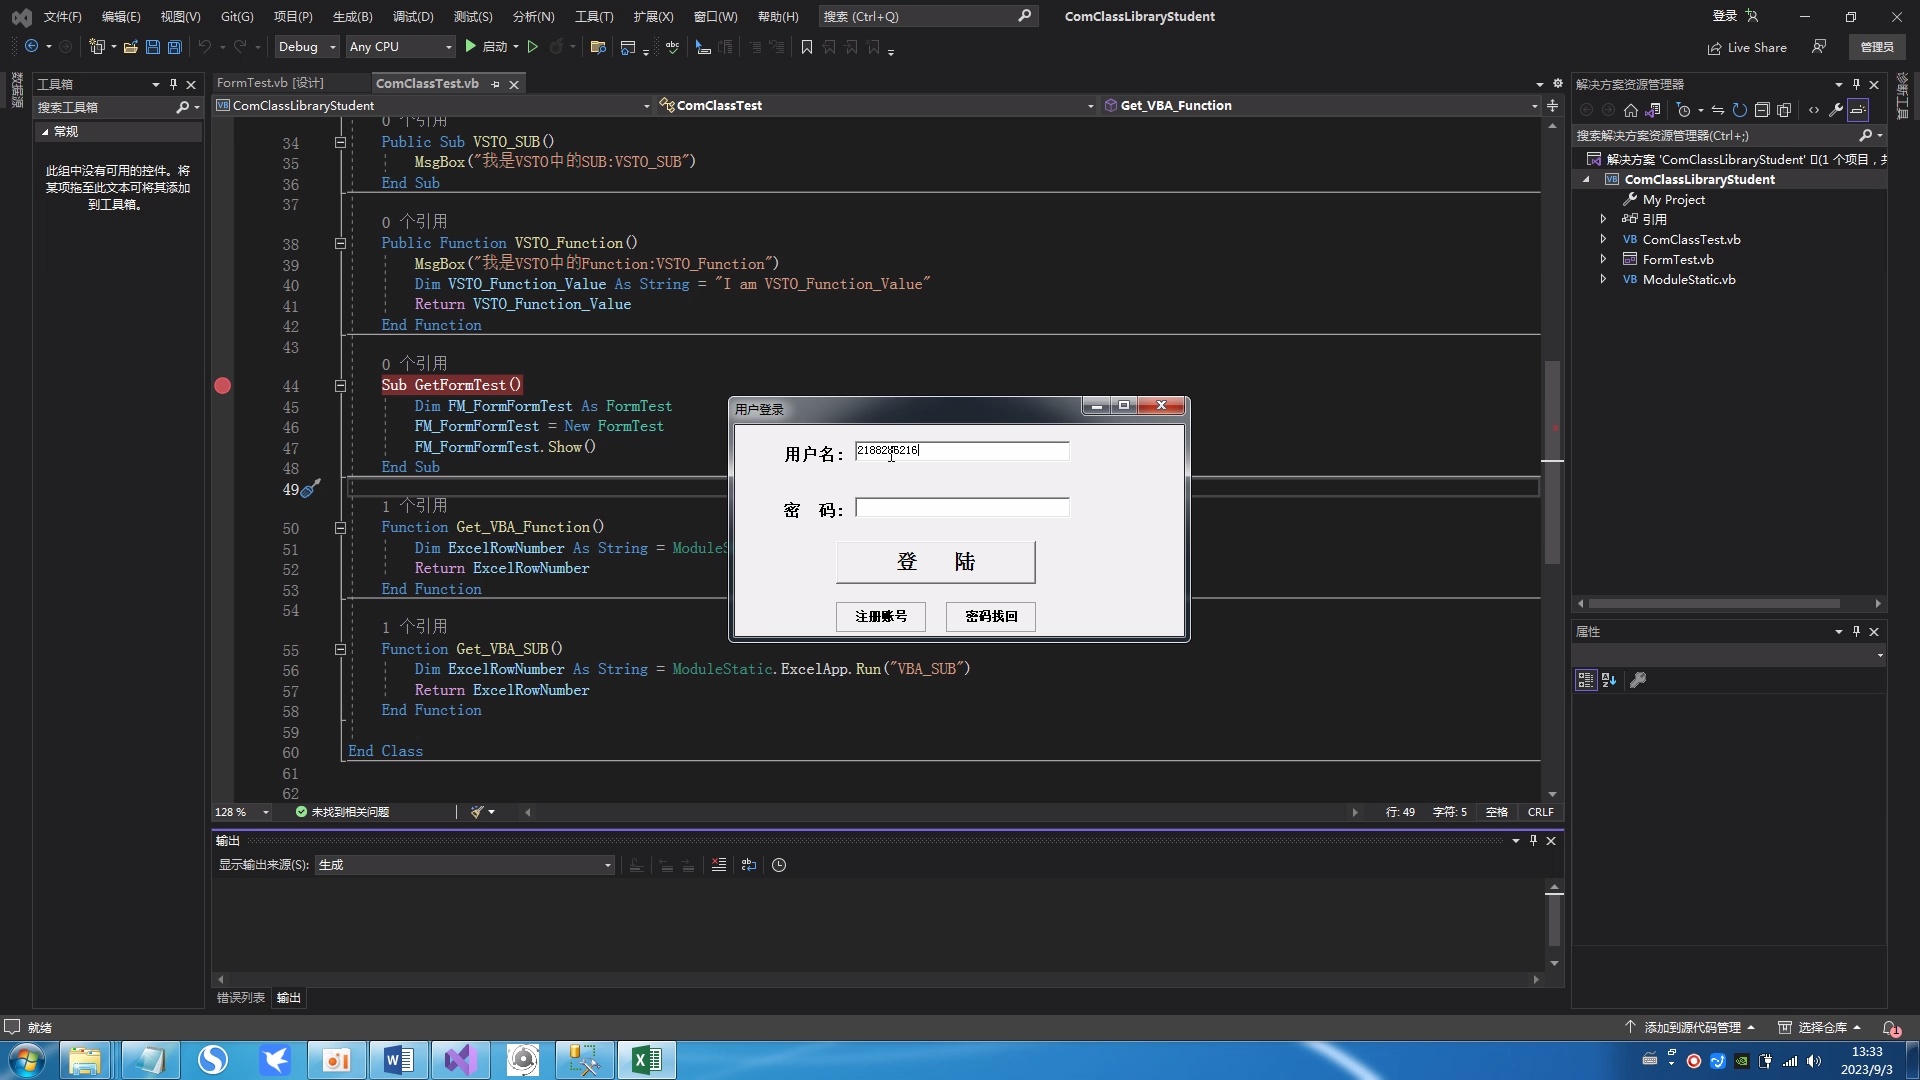Click the Toggle Bookmark toolbar icon
The height and width of the screenshot is (1080, 1920).
click(x=807, y=47)
